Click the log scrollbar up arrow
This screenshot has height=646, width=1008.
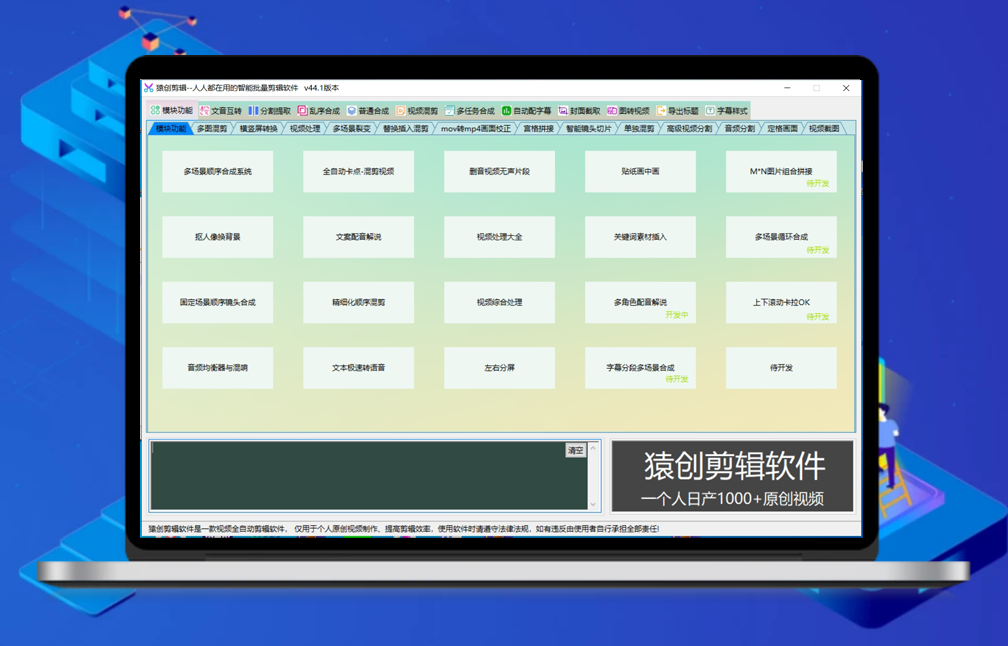pyautogui.click(x=593, y=448)
